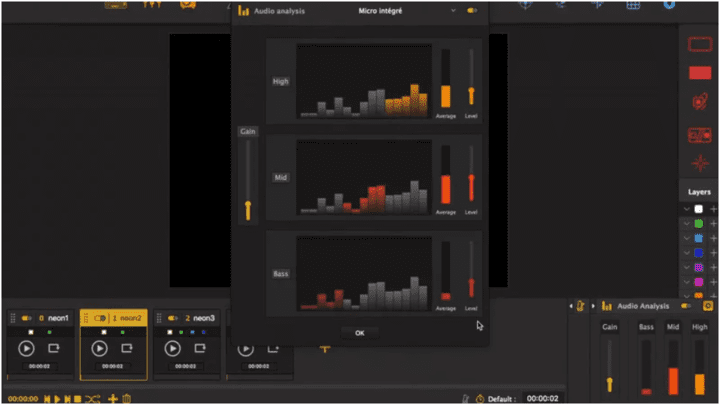
Task: Toggle the Audio analysis dialog power switch
Action: [472, 11]
